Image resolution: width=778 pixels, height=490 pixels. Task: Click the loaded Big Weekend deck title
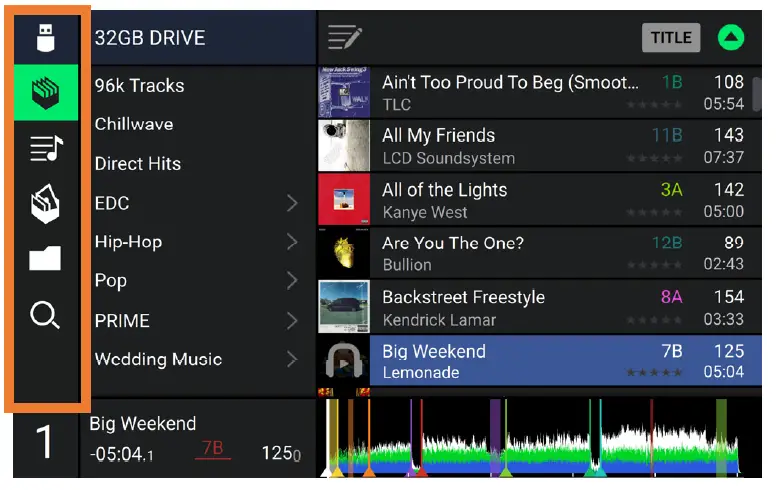tap(143, 424)
